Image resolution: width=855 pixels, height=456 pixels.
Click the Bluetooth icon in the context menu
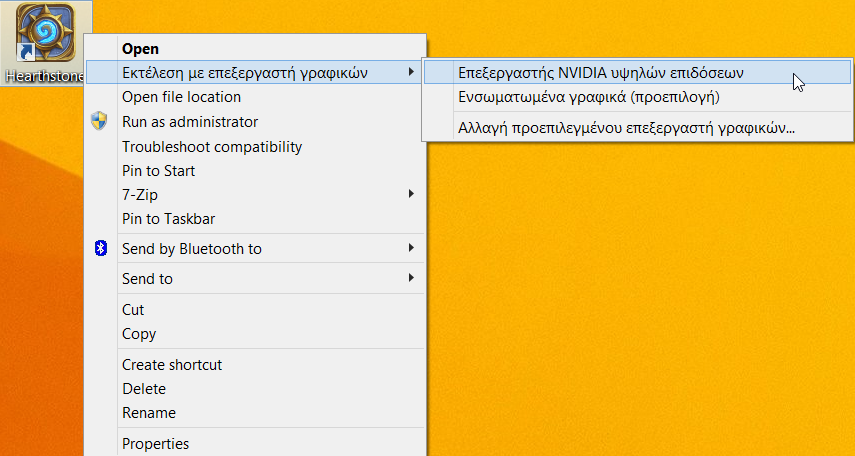101,248
